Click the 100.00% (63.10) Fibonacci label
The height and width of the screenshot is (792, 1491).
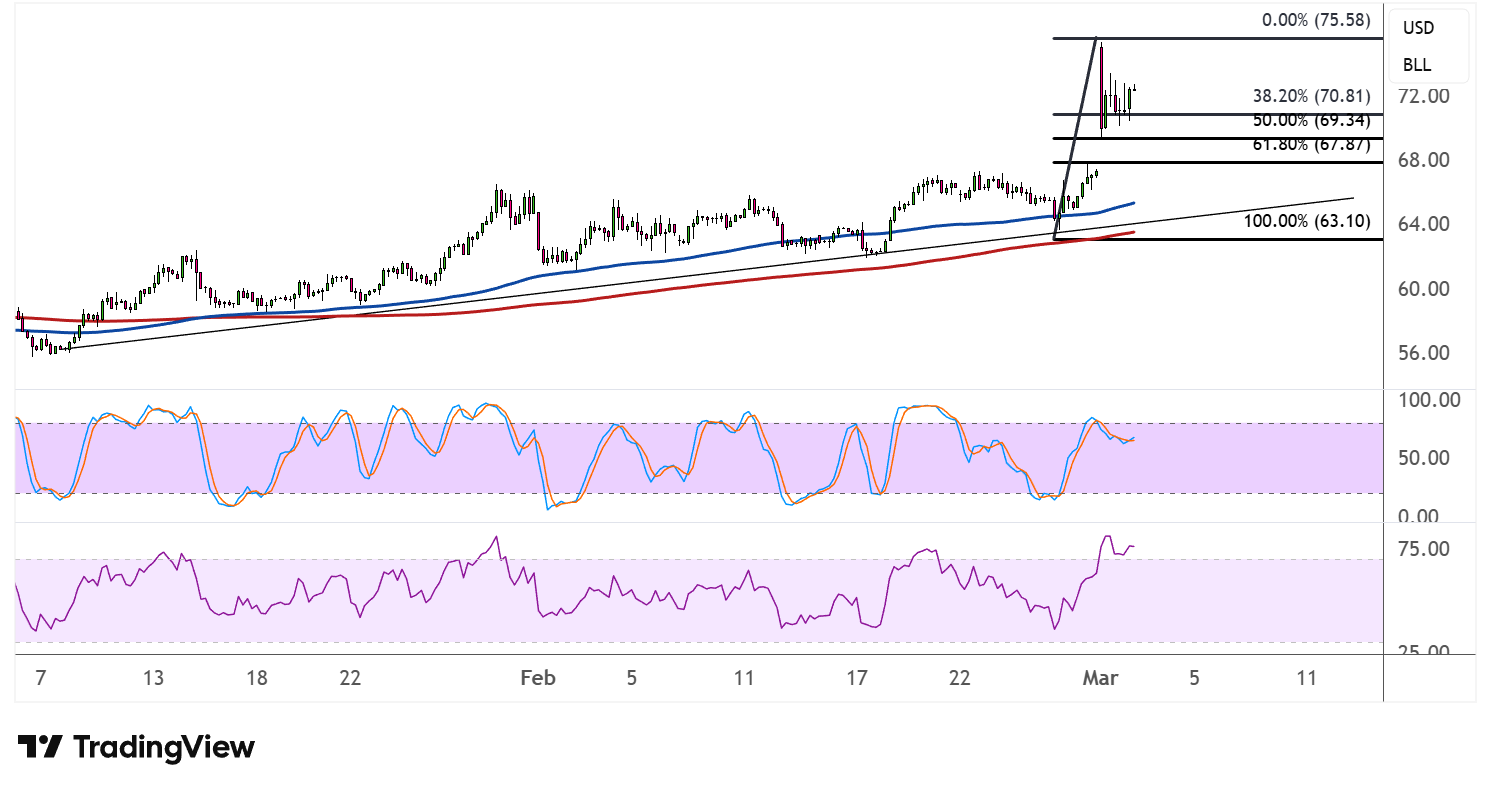pos(1307,221)
